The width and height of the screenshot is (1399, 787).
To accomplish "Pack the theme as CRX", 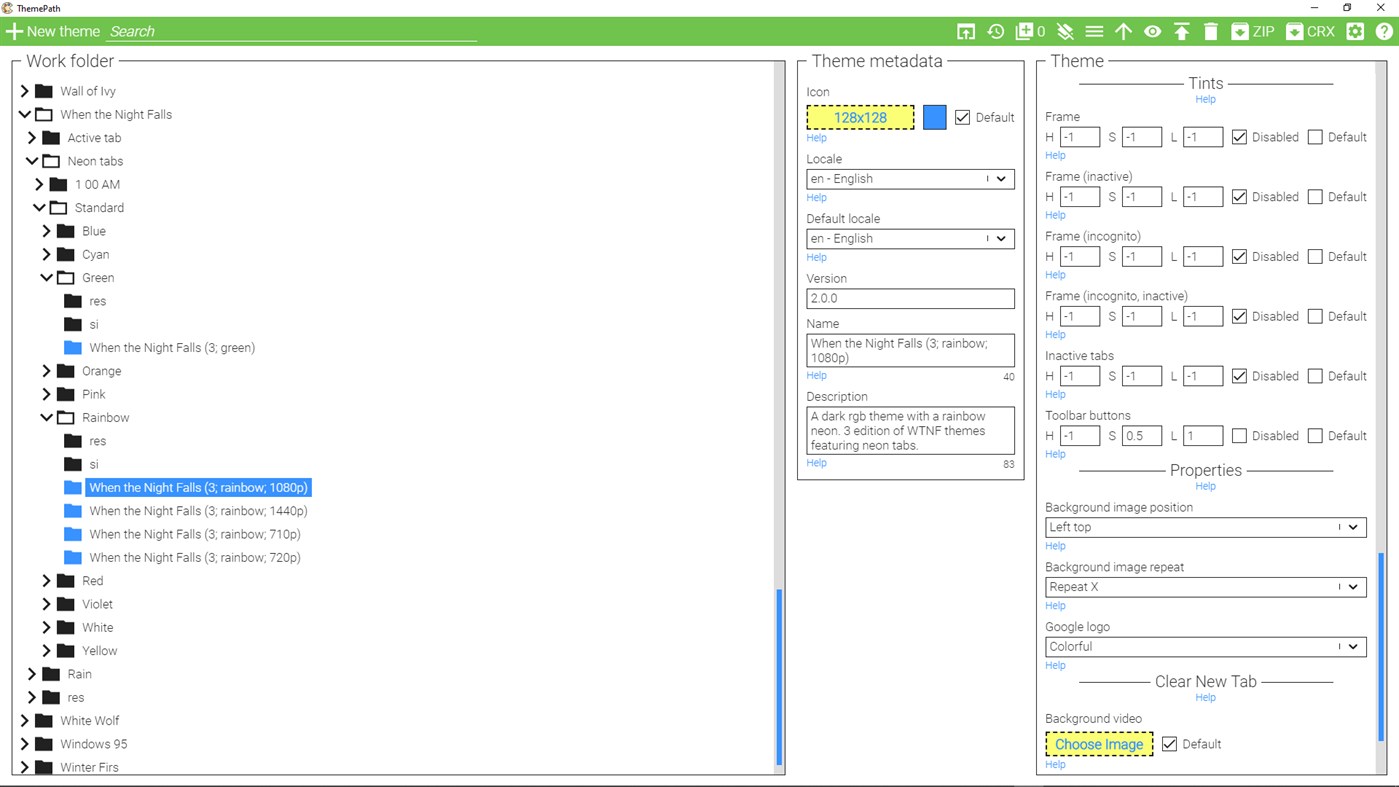I will (1310, 31).
